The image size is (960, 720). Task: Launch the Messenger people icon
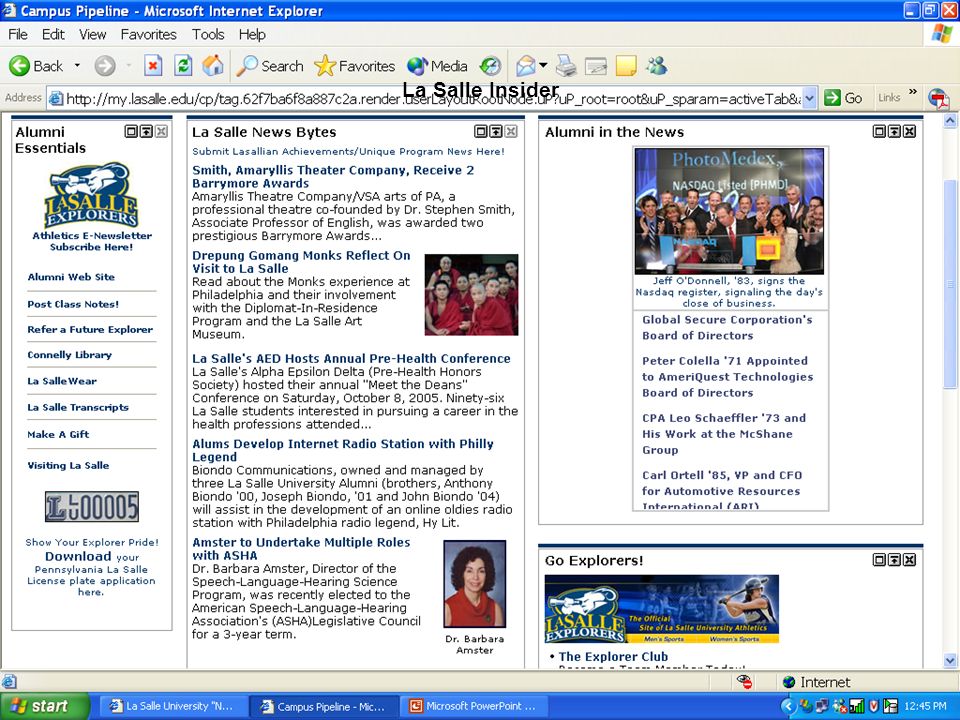pyautogui.click(x=656, y=66)
